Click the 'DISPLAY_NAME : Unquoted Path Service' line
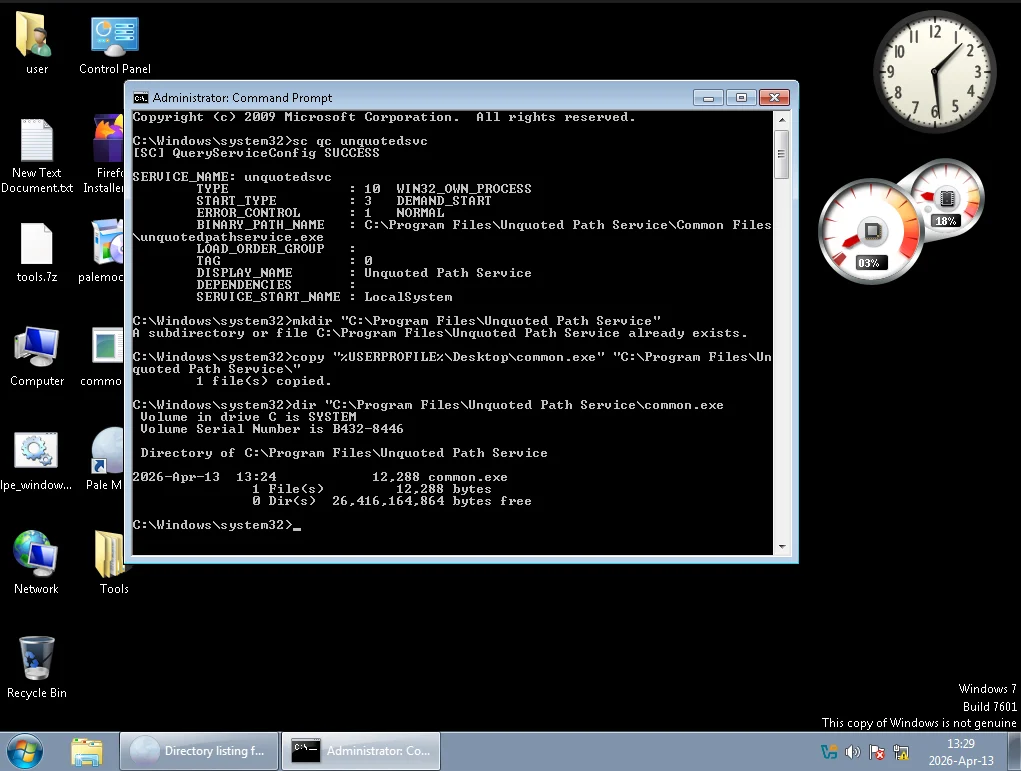The width and height of the screenshot is (1021, 771). pos(364,273)
